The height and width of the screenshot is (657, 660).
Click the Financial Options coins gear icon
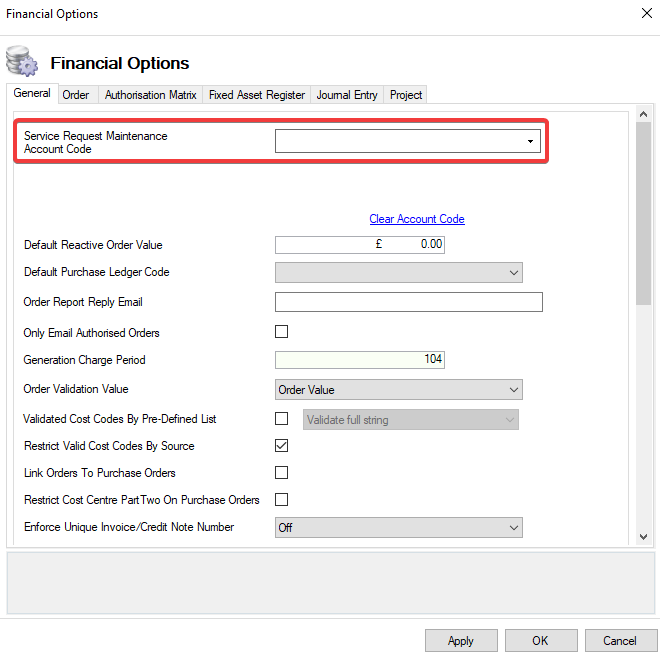[x=22, y=62]
